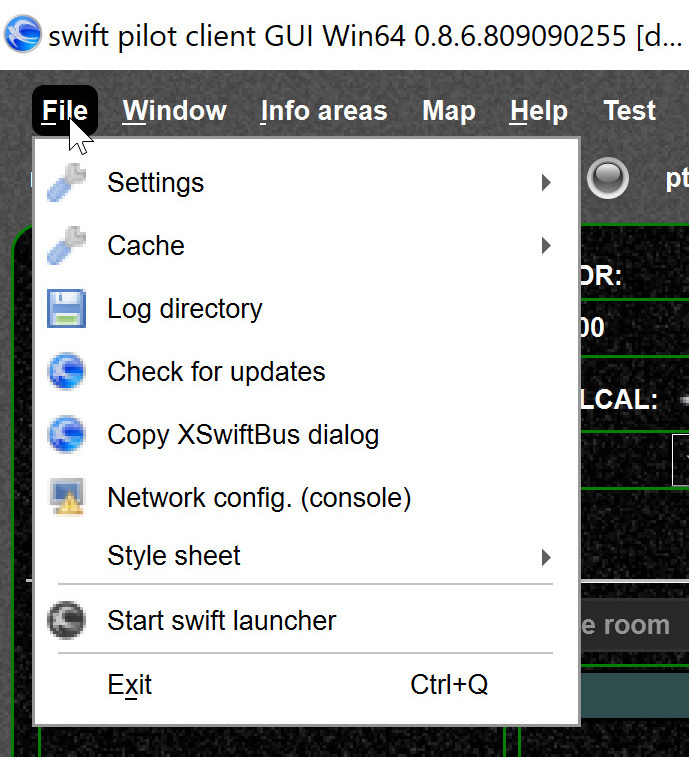The width and height of the screenshot is (689, 757).
Task: Choose Cache in the File menu
Action: [306, 246]
